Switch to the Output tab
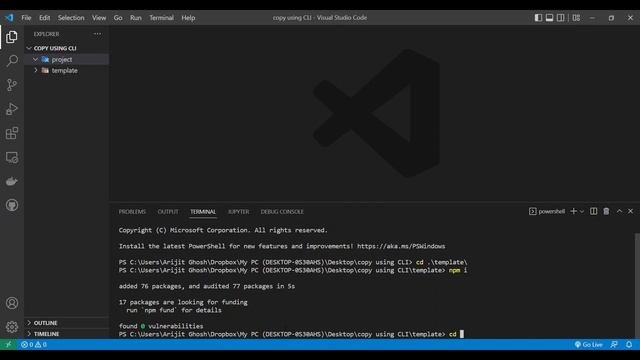This screenshot has height=360, width=640. tap(168, 211)
